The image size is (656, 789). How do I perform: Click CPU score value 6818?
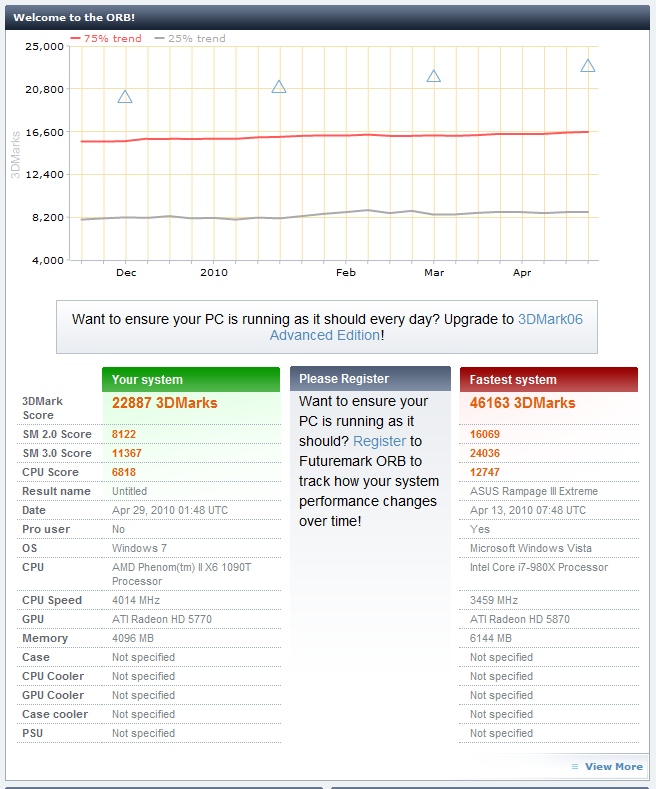(124, 472)
